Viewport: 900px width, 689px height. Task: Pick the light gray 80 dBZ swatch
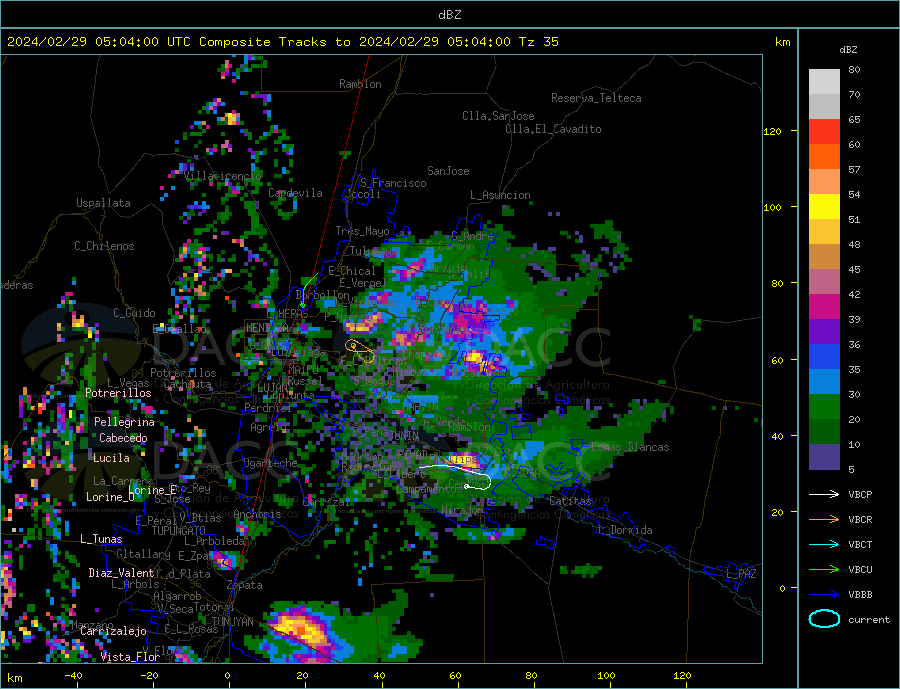tap(824, 82)
